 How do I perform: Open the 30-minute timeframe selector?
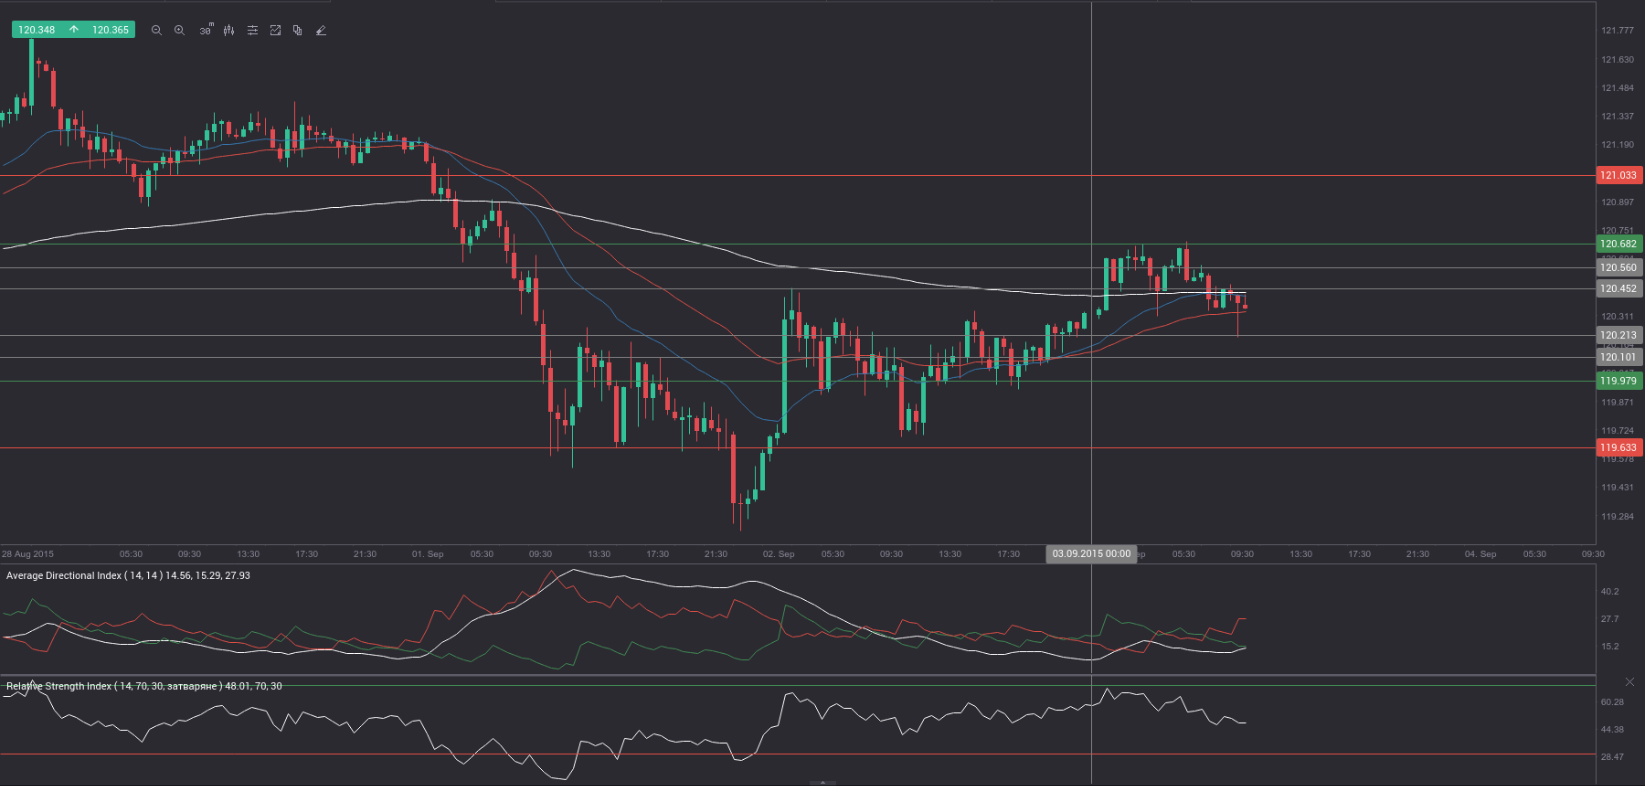[x=205, y=30]
